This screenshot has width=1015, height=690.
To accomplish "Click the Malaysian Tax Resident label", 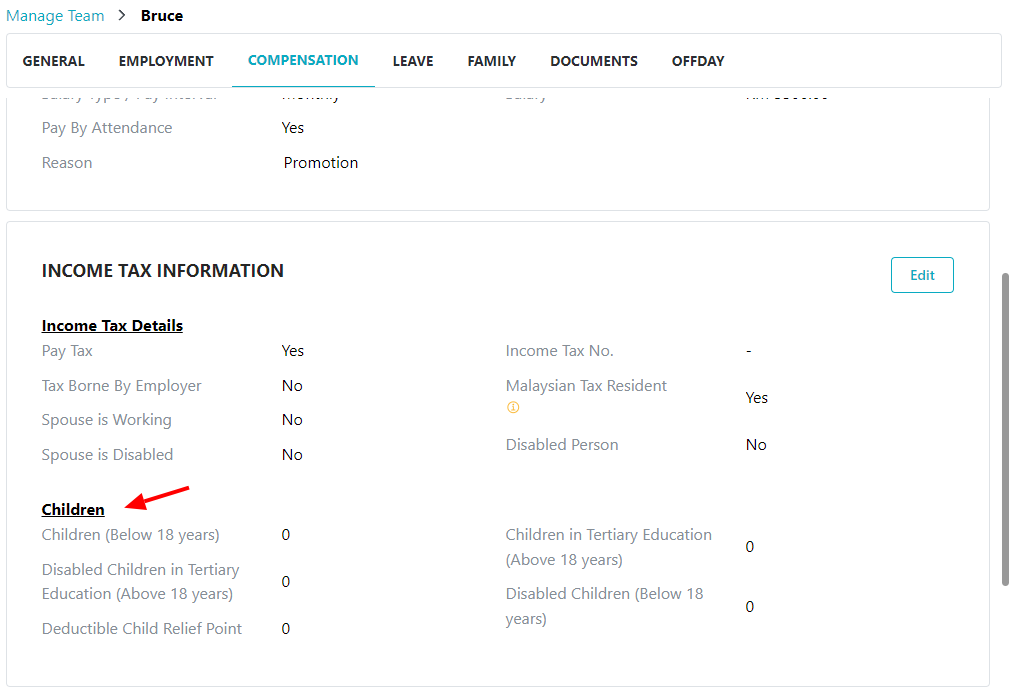I will pos(586,386).
